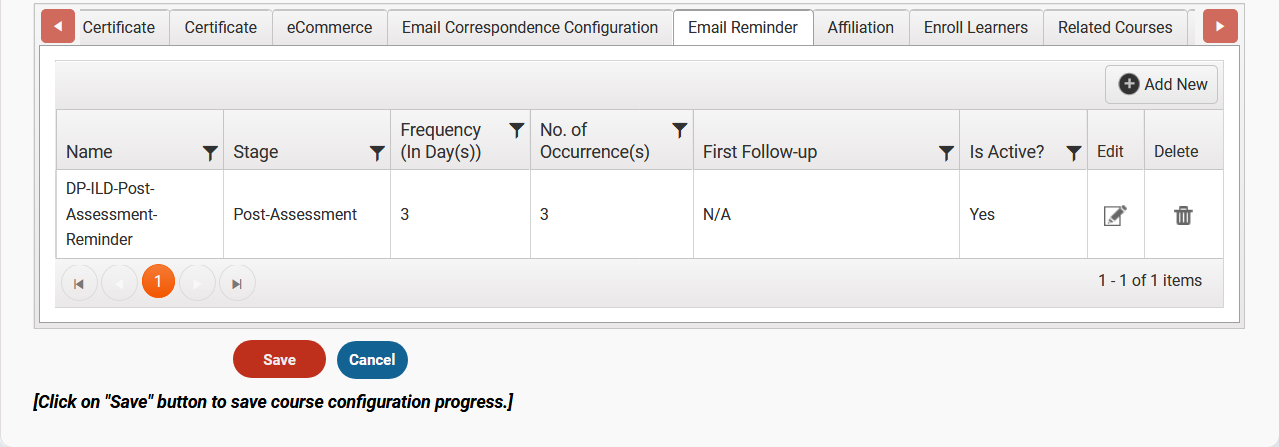Image resolution: width=1279 pixels, height=447 pixels.
Task: Select page 1 in the pager
Action: click(158, 282)
